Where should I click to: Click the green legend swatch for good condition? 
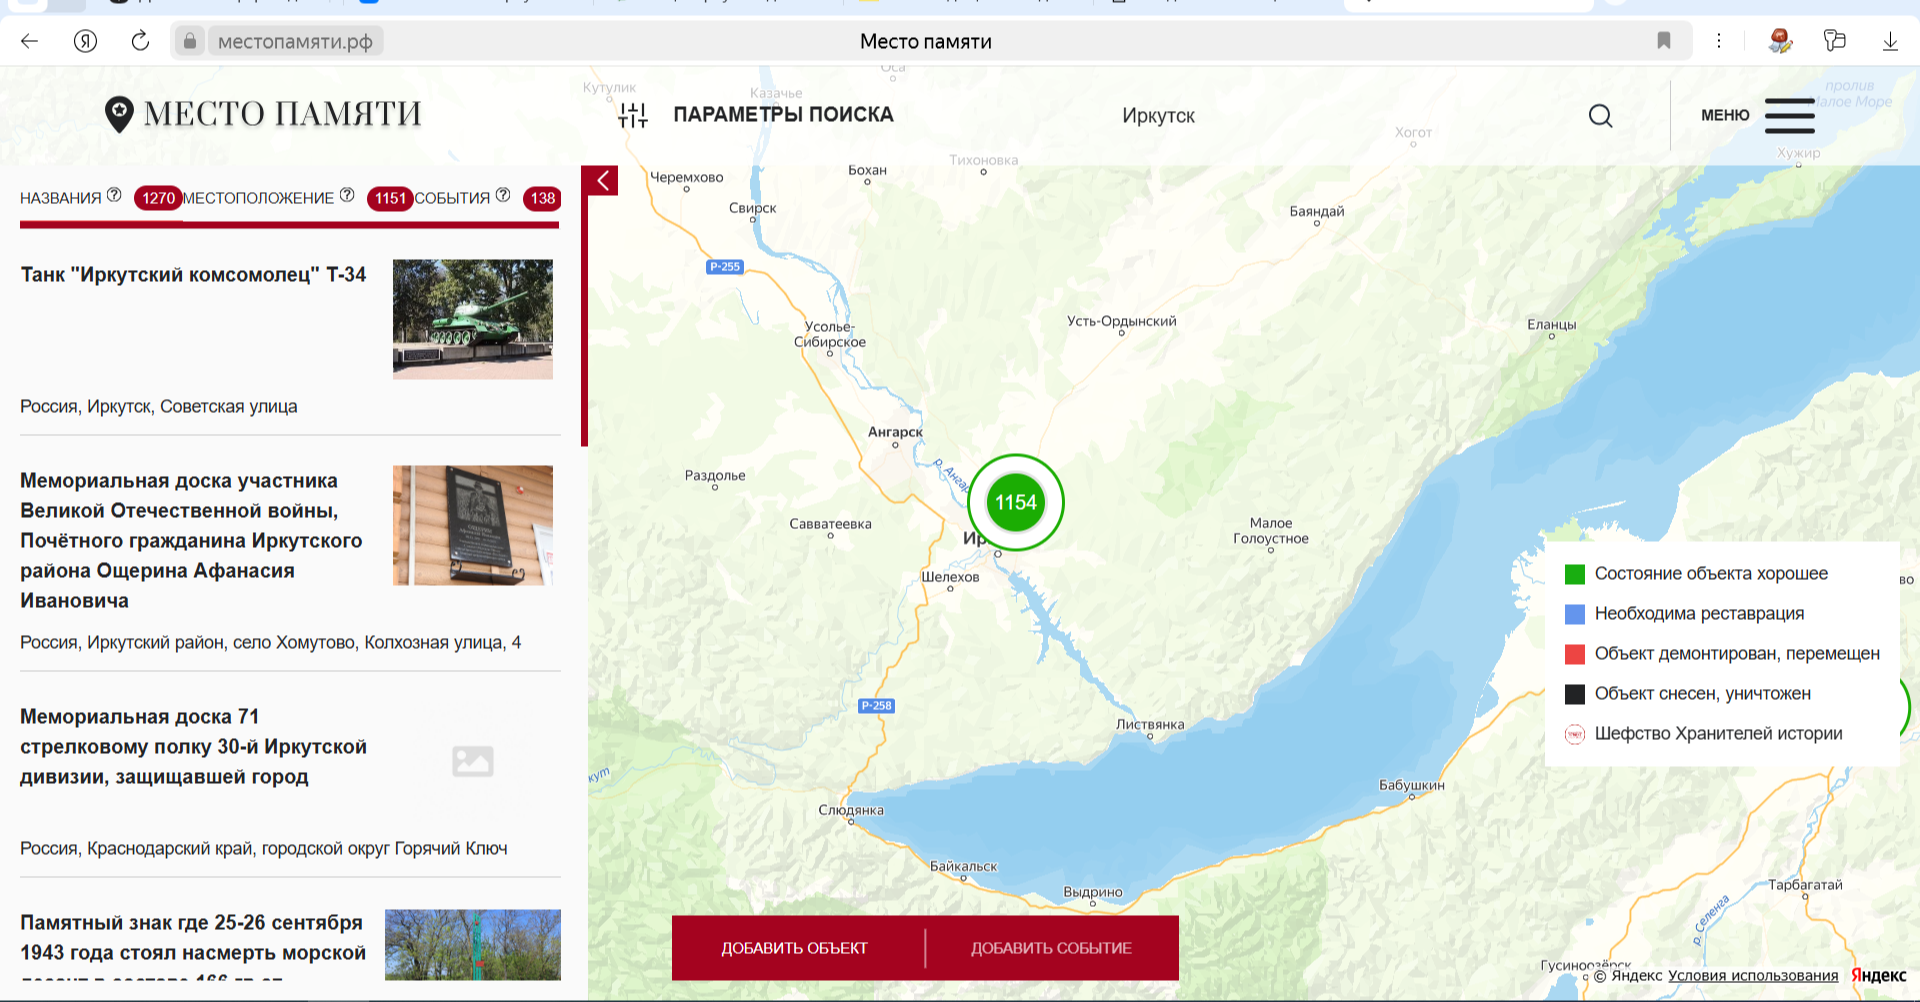pyautogui.click(x=1575, y=574)
